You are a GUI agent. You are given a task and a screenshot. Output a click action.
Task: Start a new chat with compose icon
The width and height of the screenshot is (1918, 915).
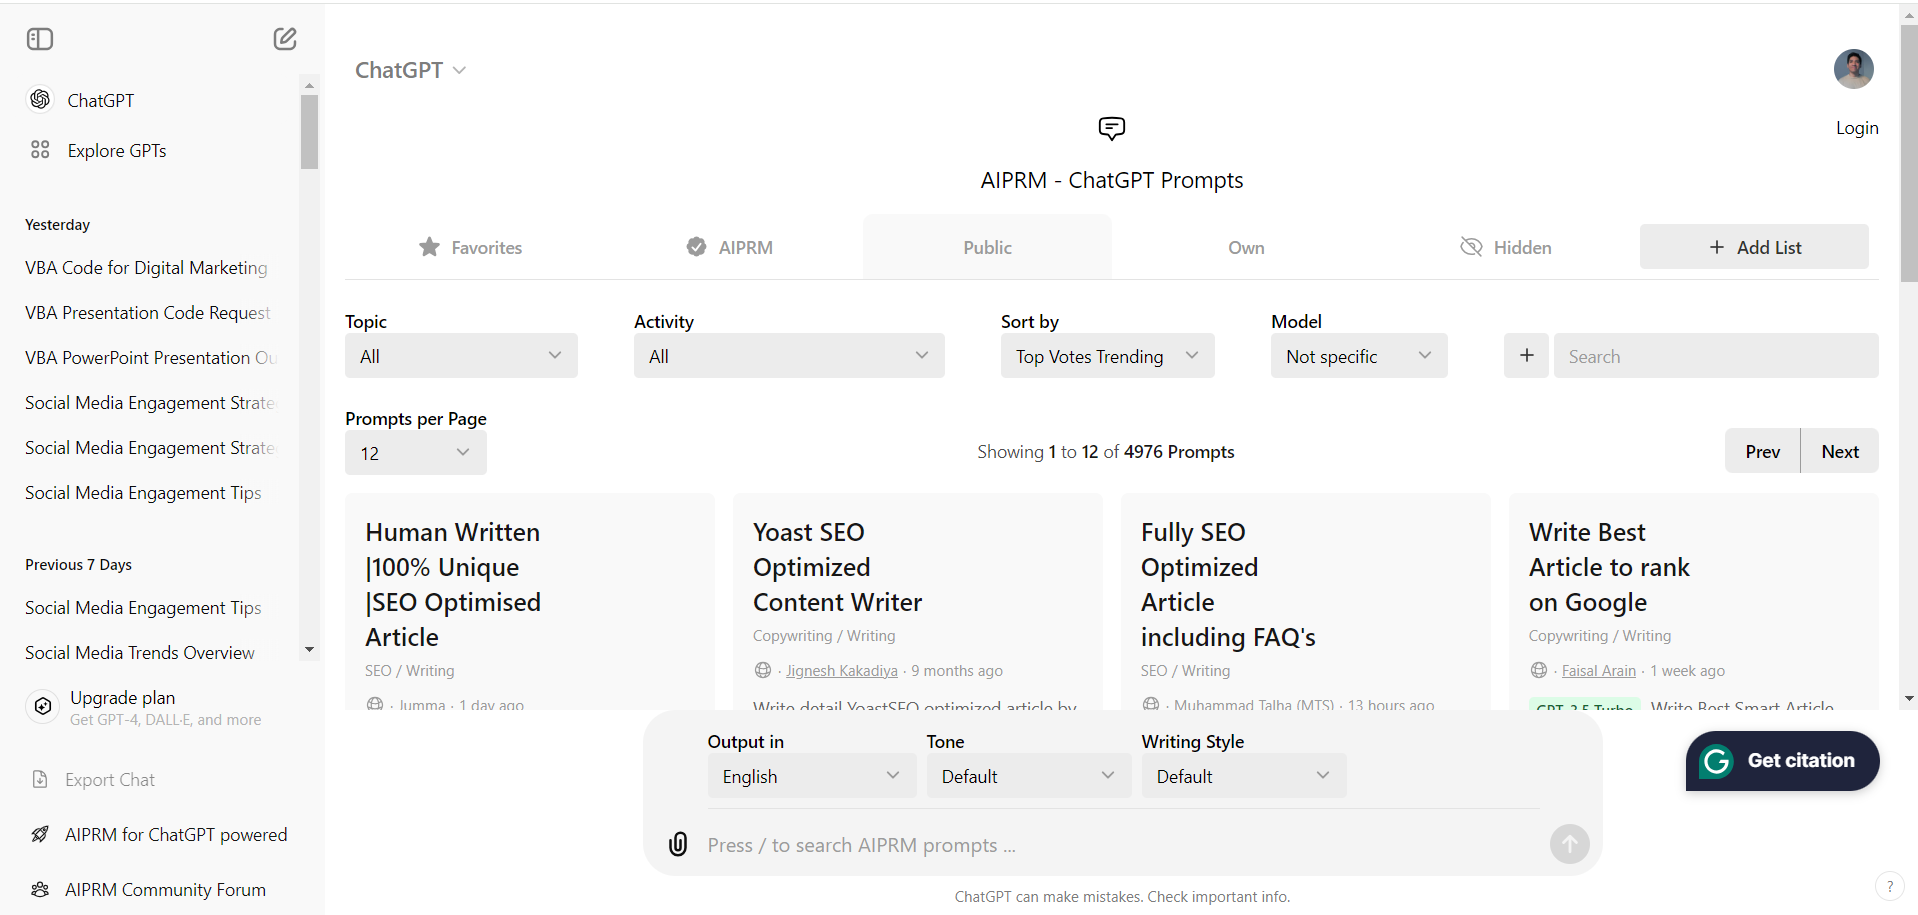click(285, 39)
